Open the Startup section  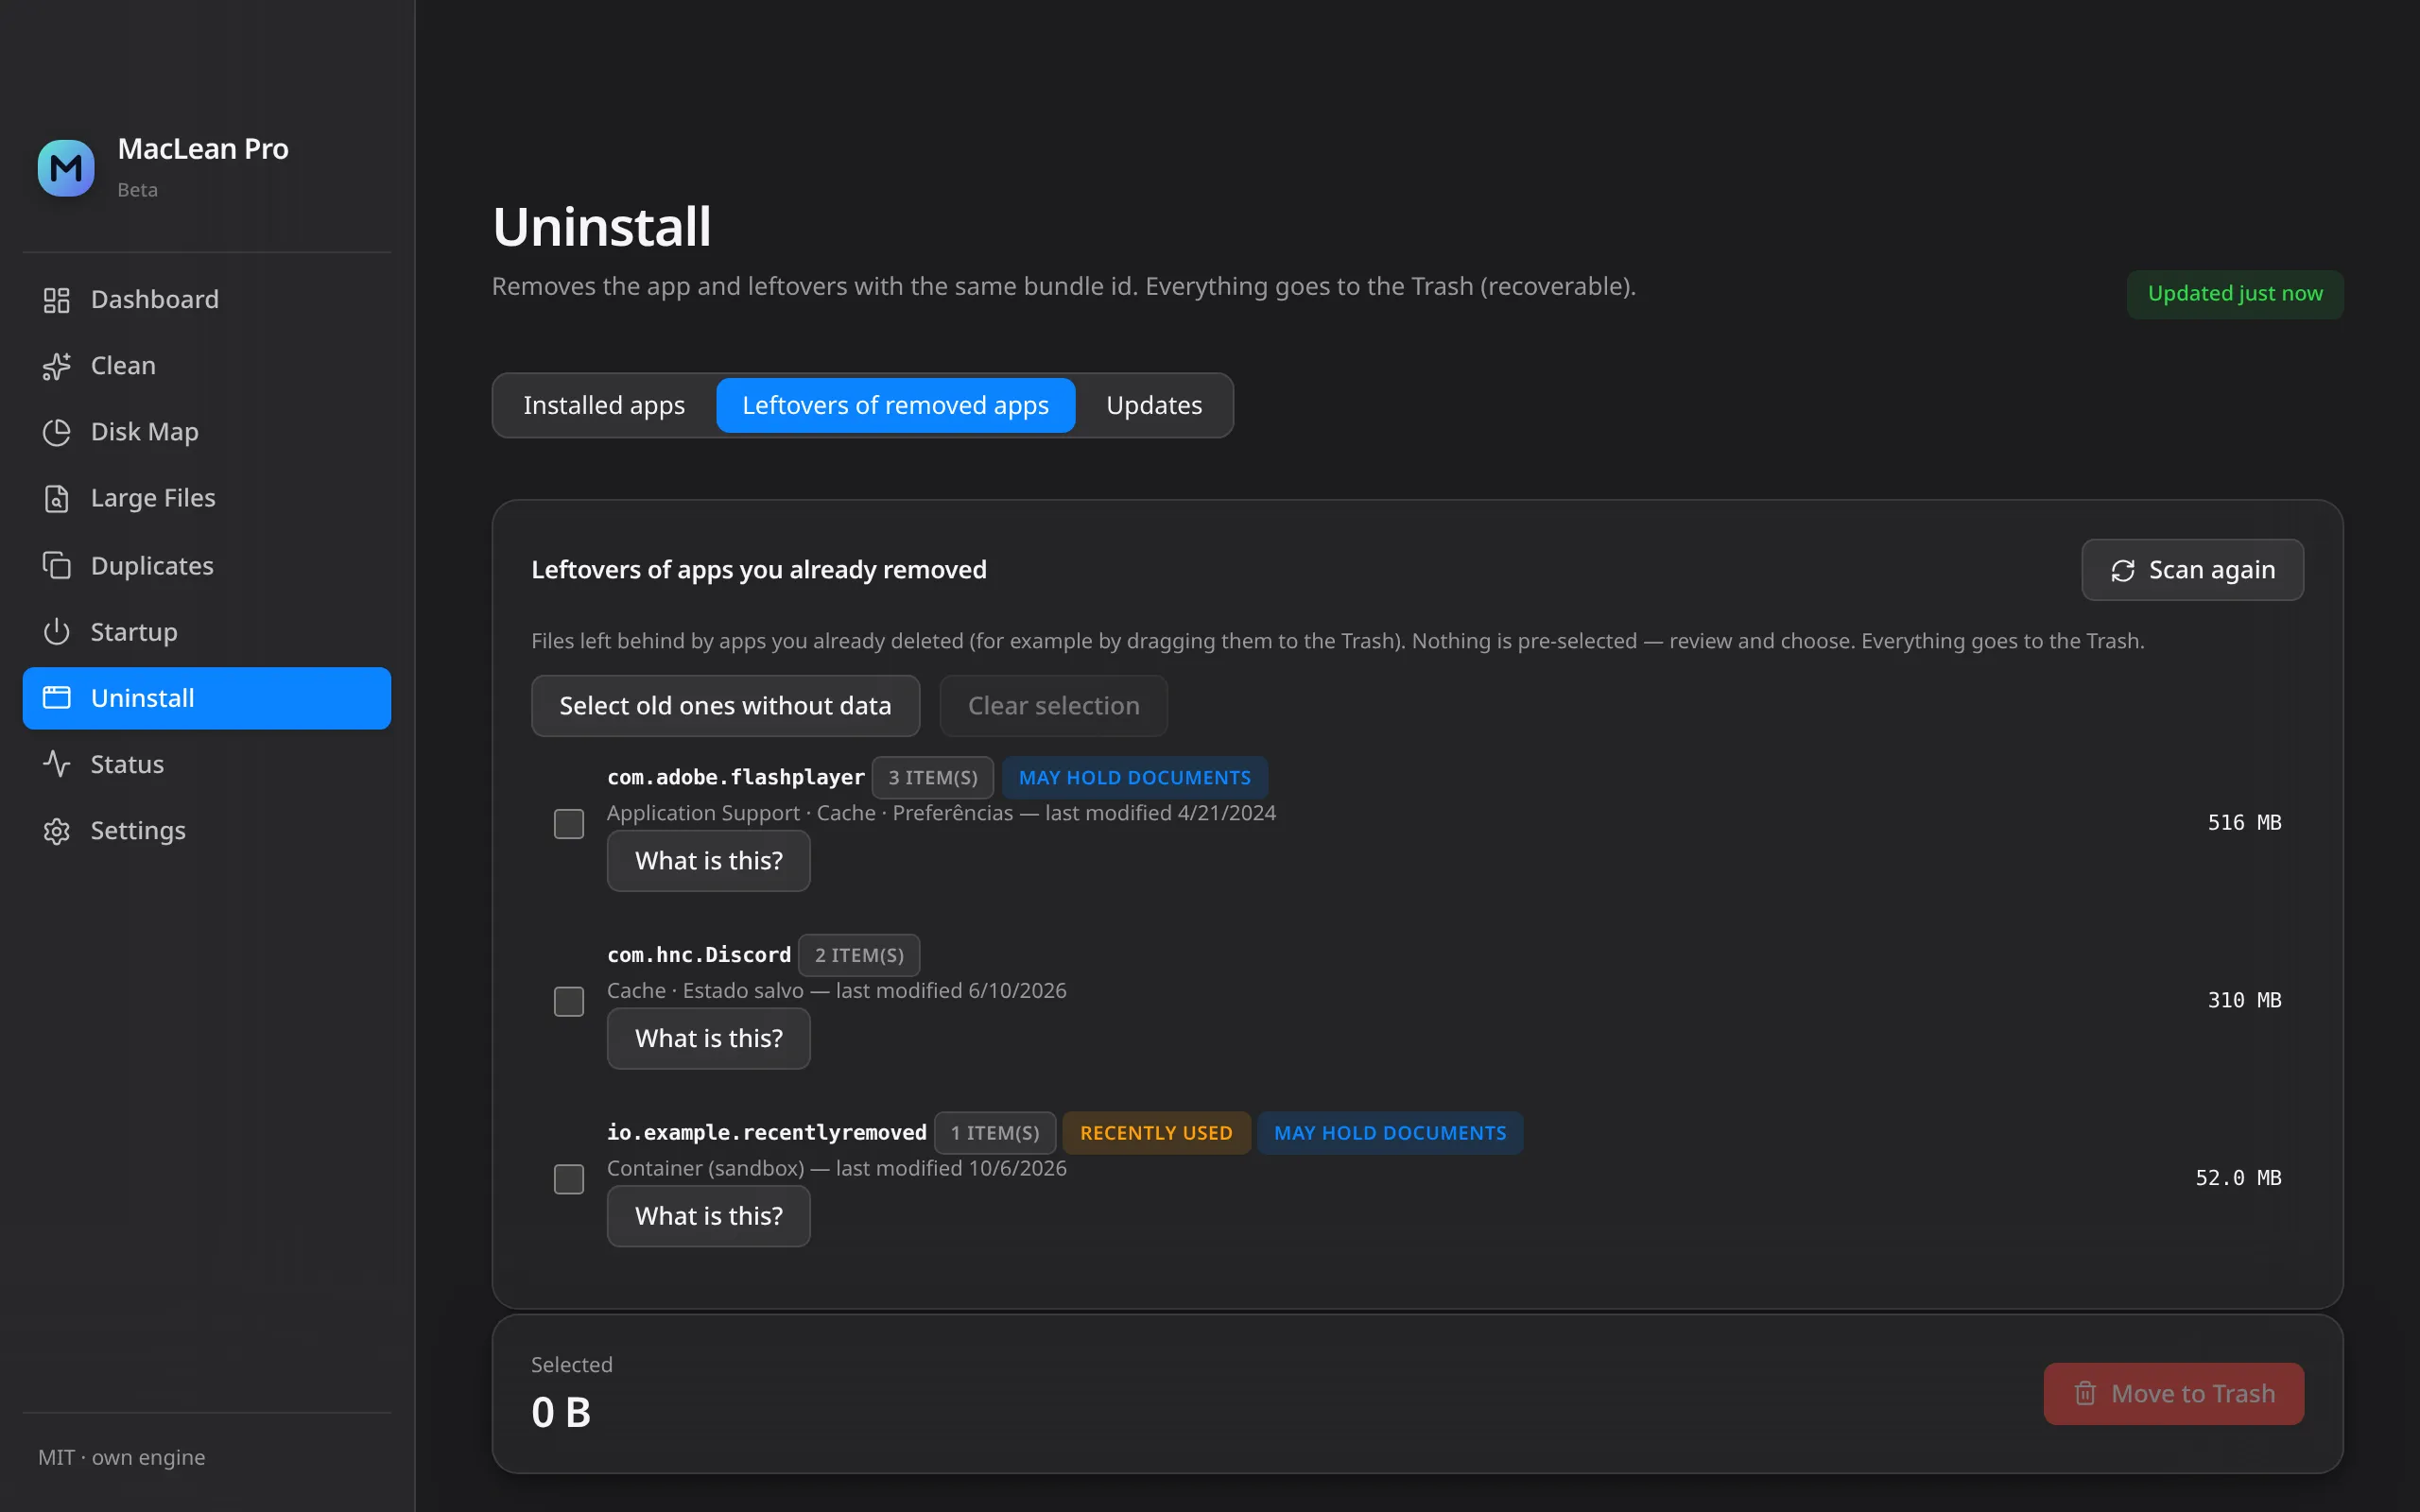(207, 632)
